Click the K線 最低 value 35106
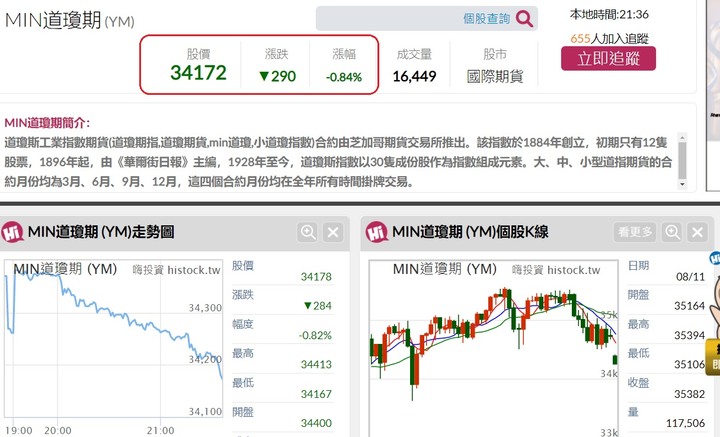The width and height of the screenshot is (720, 437). pyautogui.click(x=689, y=364)
